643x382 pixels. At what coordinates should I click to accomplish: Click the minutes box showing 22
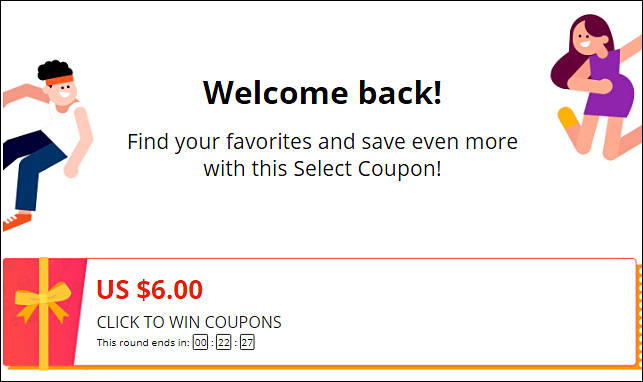click(x=223, y=342)
